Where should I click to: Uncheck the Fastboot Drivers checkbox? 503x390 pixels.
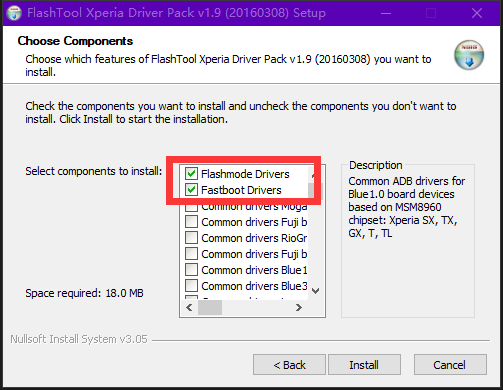pos(191,190)
